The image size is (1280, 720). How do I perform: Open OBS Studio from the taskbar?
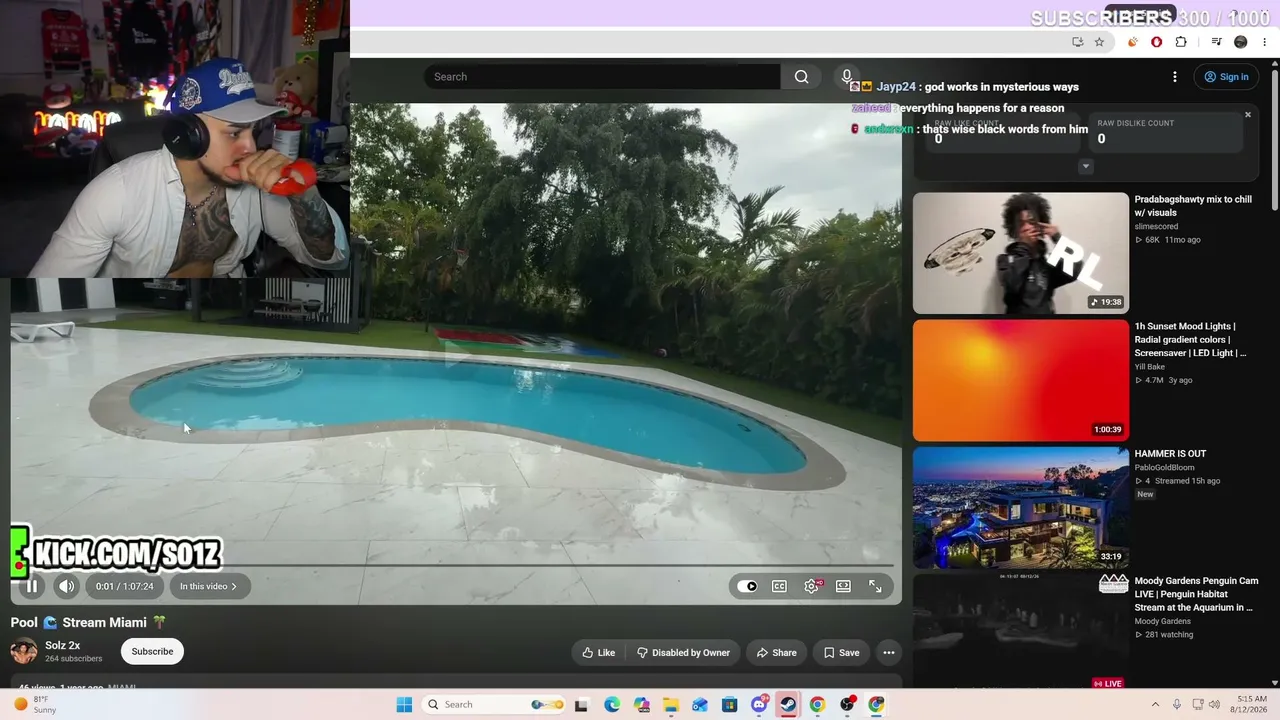[847, 705]
